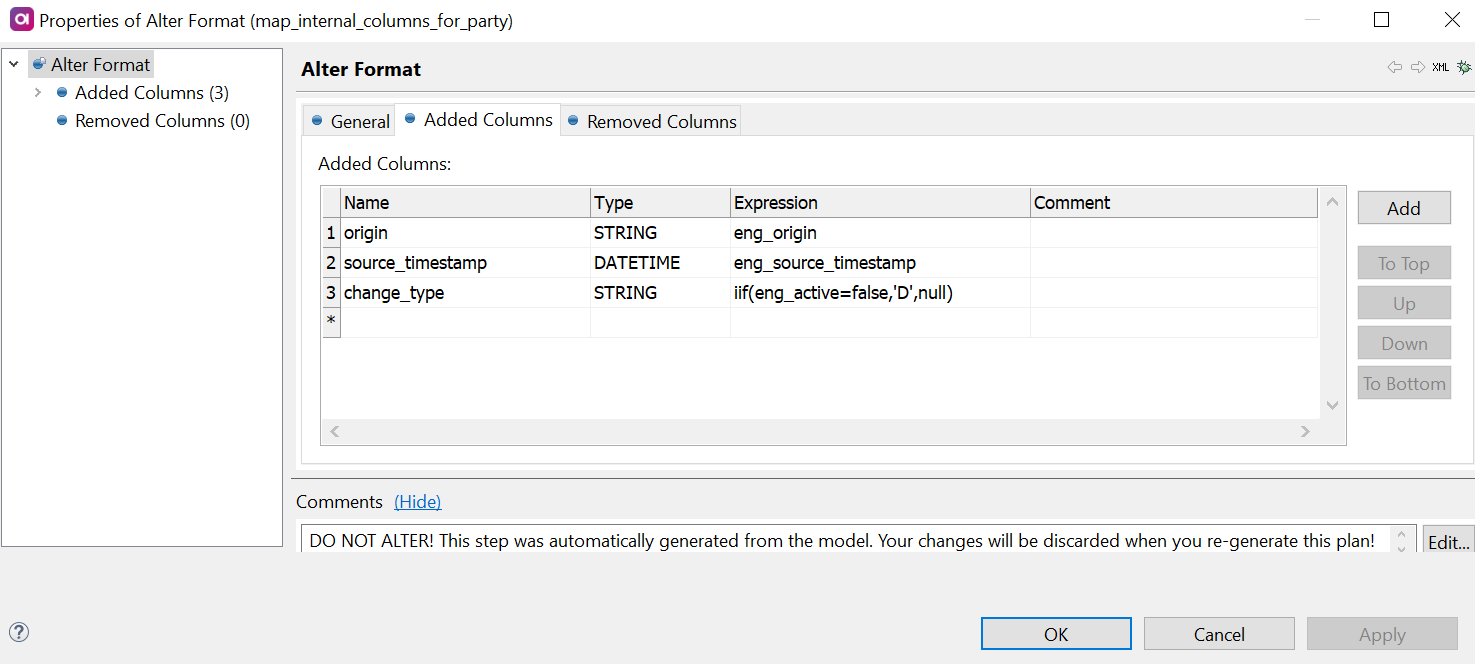This screenshot has width=1475, height=664.
Task: Cancel the properties dialog
Action: click(1219, 634)
